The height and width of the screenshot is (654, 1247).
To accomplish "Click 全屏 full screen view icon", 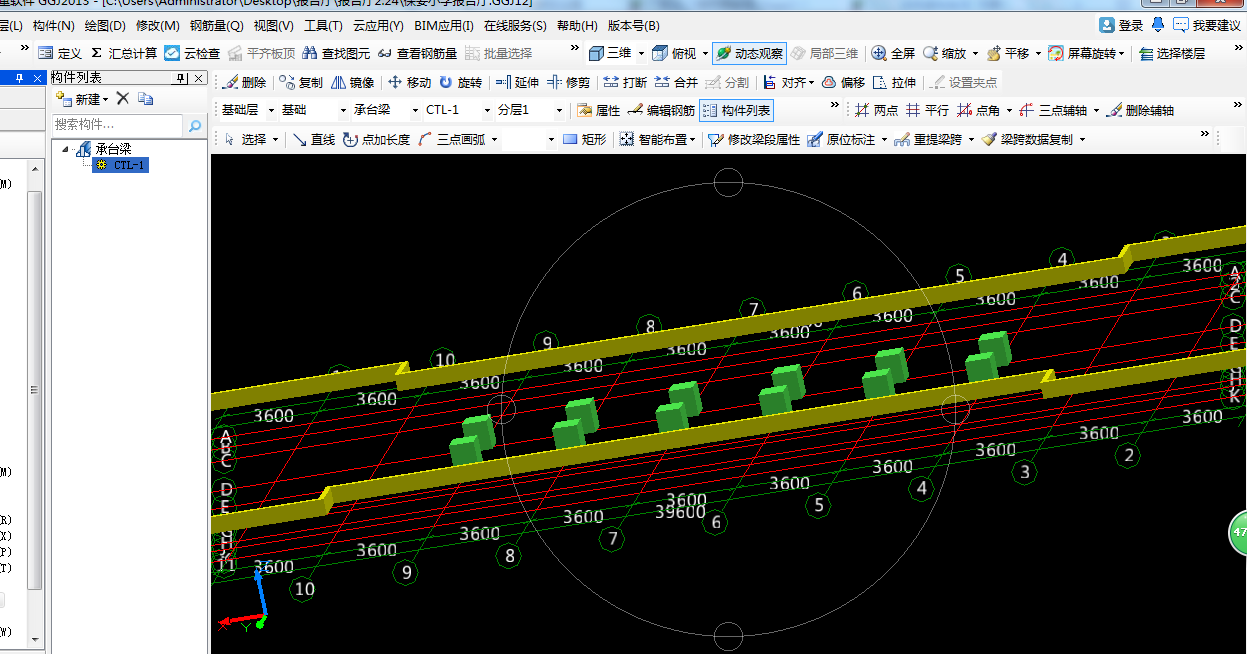I will point(893,53).
